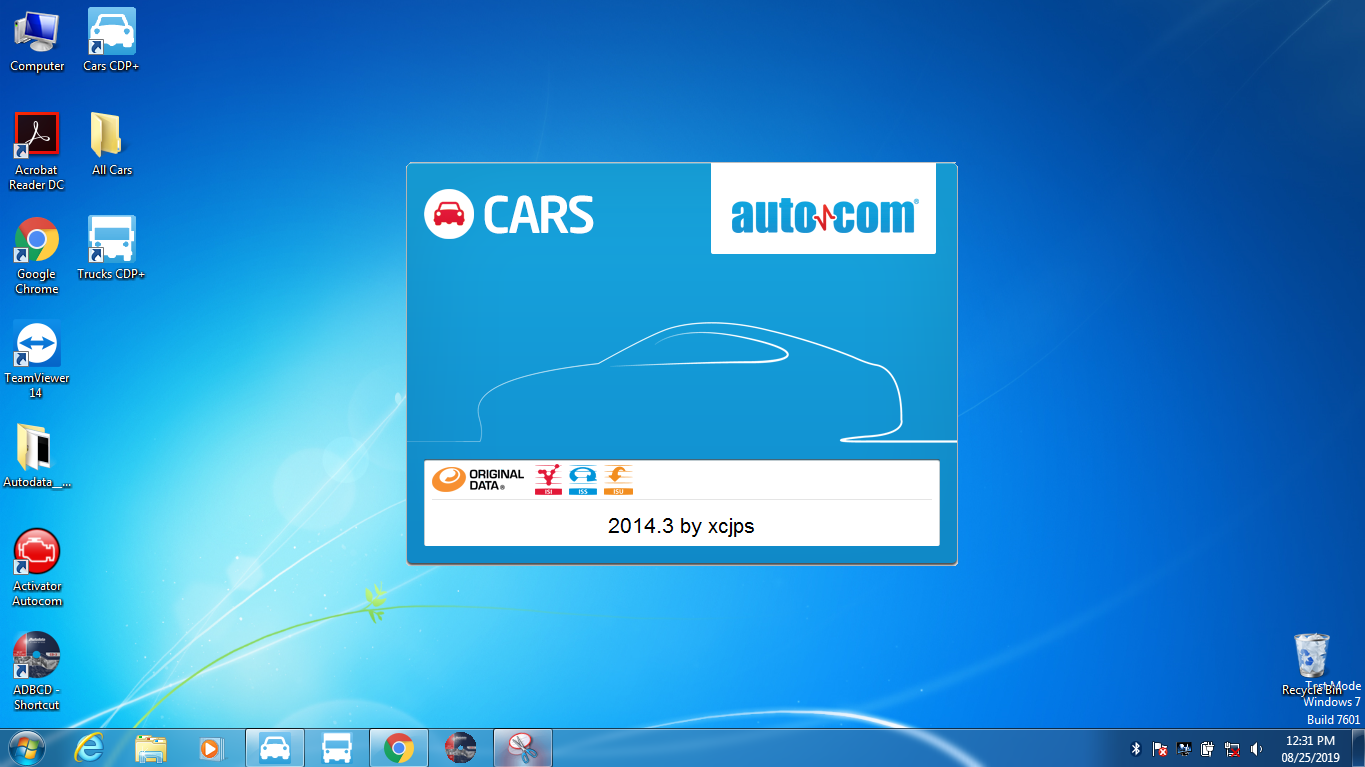This screenshot has height=767, width=1365.
Task: Open the network status tray icon
Action: (1232, 749)
